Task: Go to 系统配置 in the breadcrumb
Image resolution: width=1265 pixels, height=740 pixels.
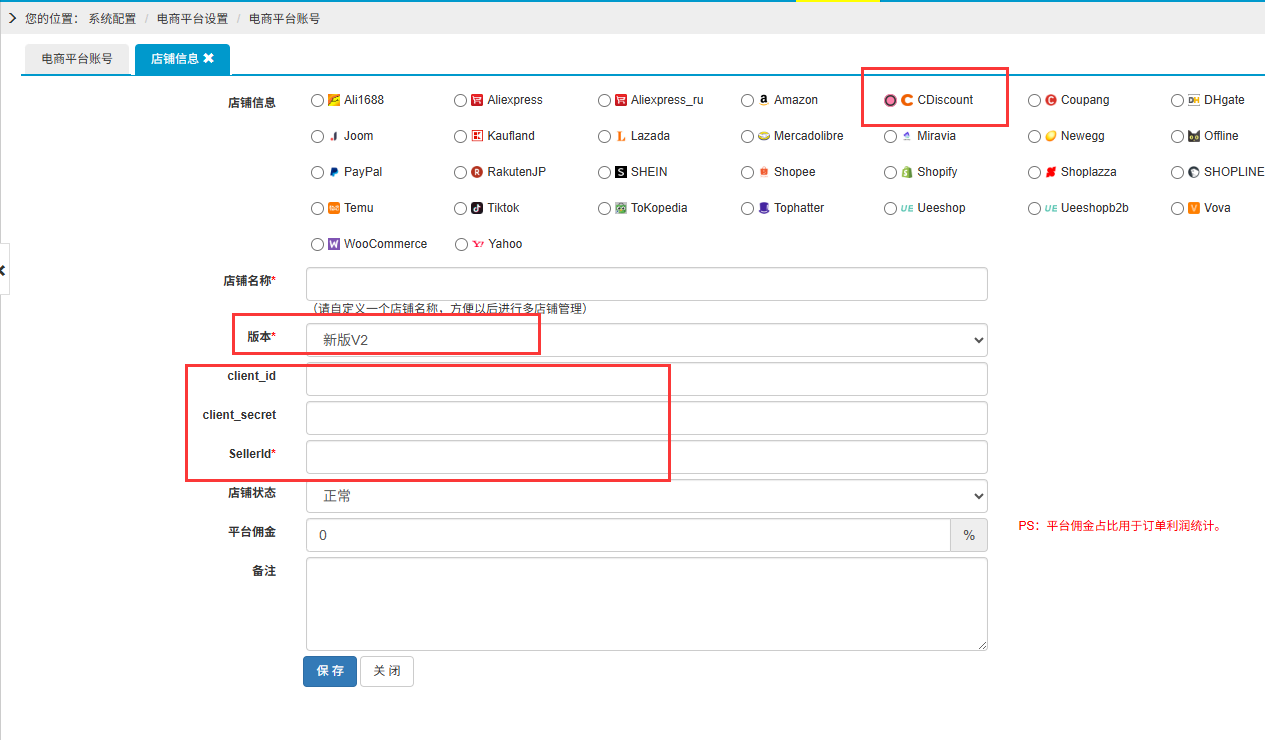Action: [112, 18]
